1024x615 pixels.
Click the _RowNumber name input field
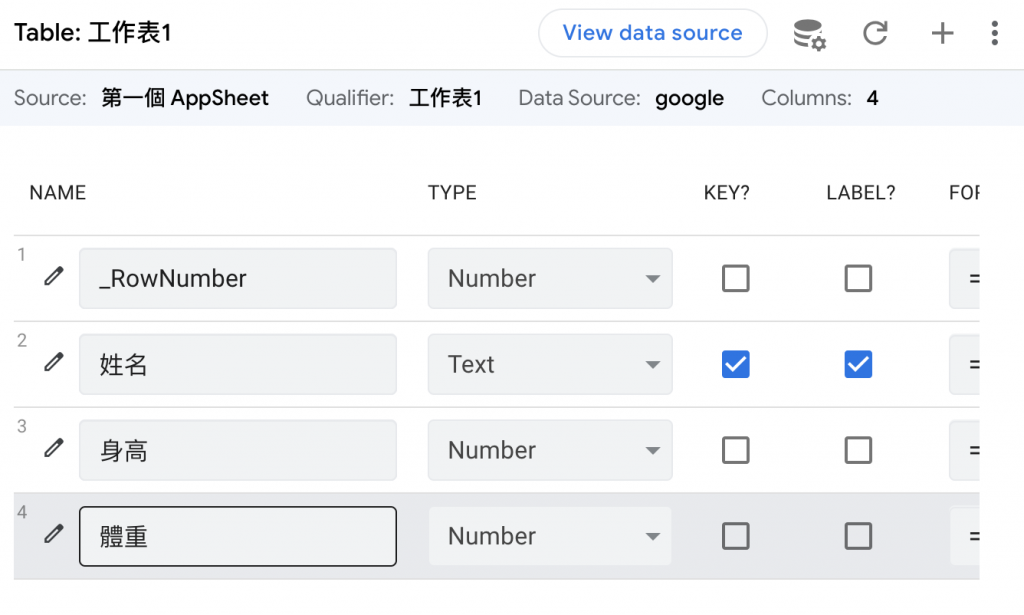coord(238,279)
